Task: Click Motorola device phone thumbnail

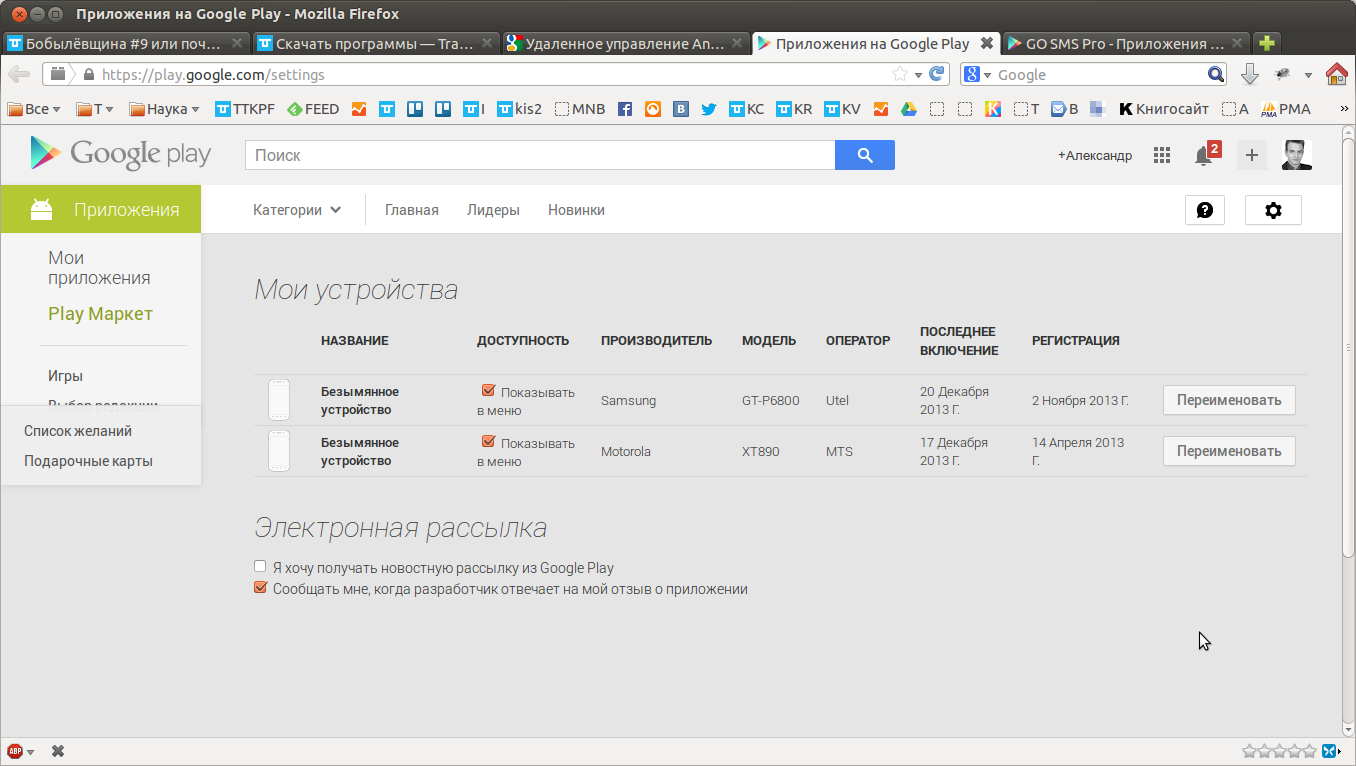Action: click(279, 451)
